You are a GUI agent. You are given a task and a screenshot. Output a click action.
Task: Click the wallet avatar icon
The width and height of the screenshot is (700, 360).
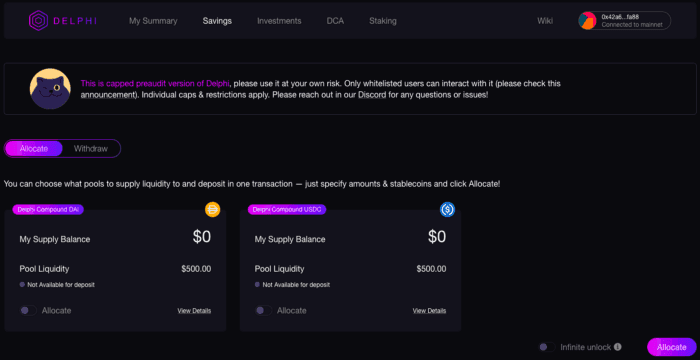coord(588,21)
